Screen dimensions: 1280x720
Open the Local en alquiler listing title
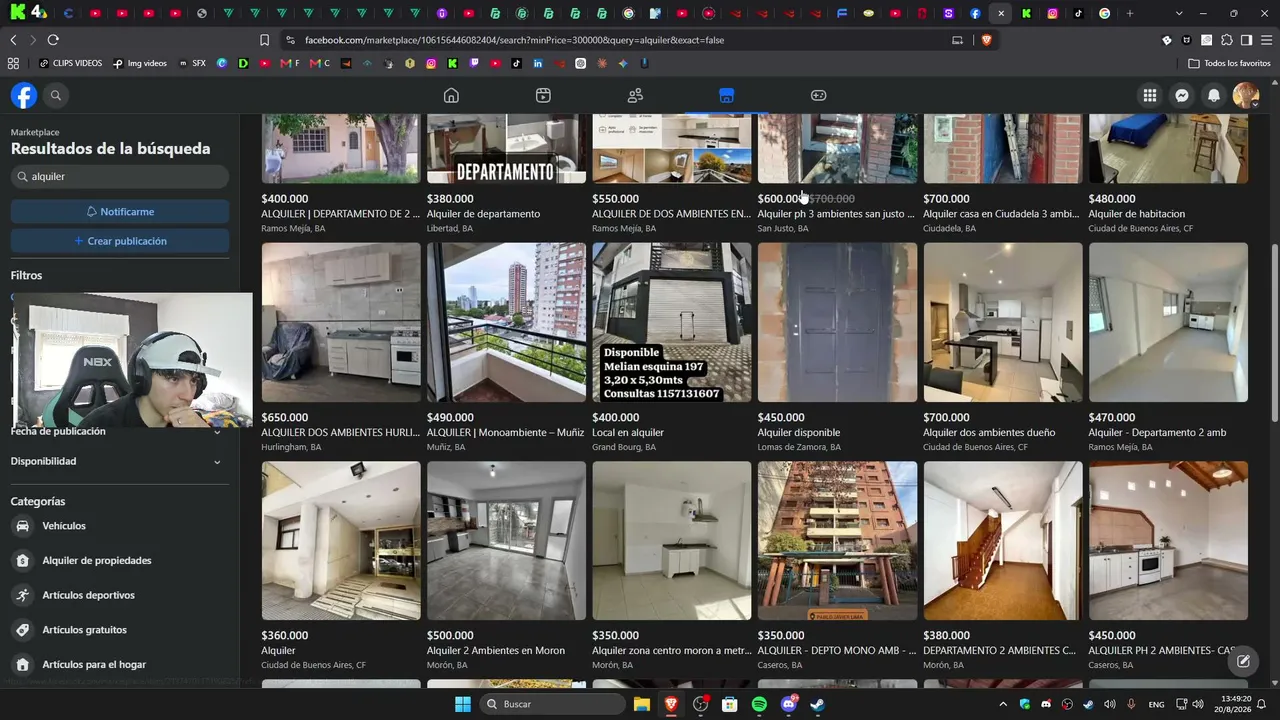pyautogui.click(x=628, y=433)
